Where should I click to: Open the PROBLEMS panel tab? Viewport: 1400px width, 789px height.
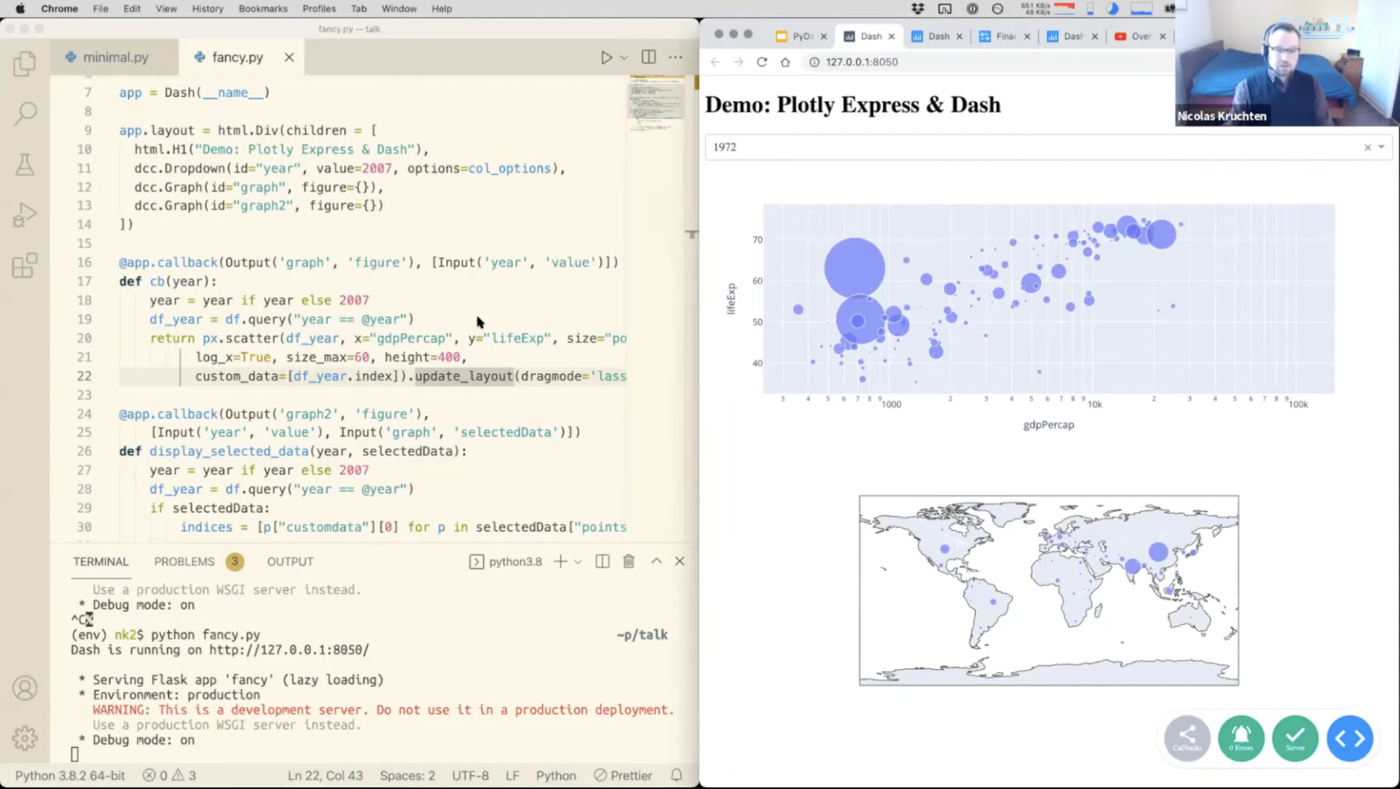[x=184, y=561]
